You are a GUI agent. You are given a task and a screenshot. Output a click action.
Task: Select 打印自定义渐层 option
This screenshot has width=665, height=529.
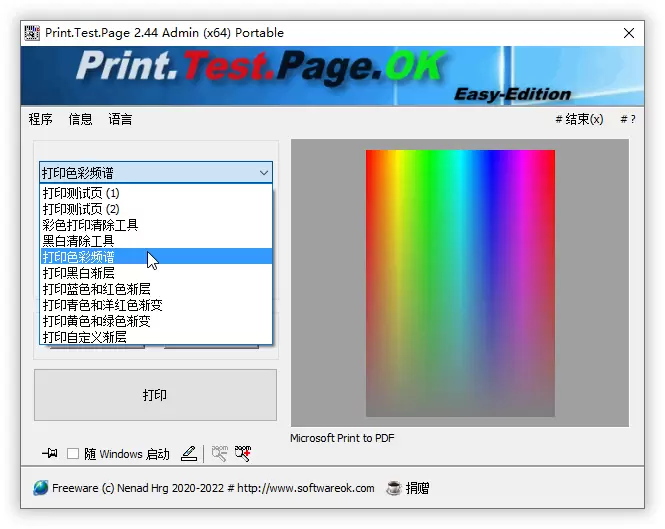coord(156,337)
